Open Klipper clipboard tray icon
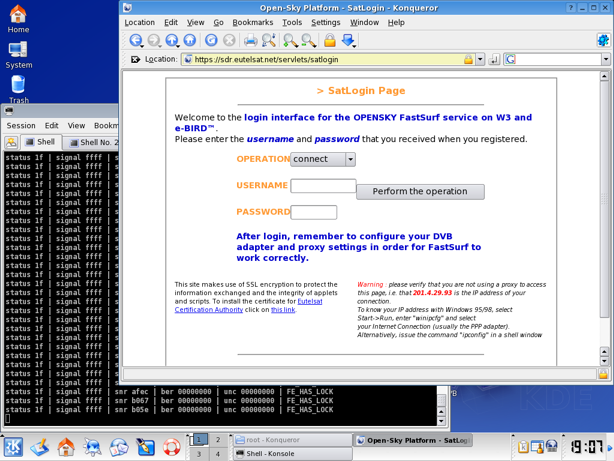614x461 pixels. tap(524, 447)
